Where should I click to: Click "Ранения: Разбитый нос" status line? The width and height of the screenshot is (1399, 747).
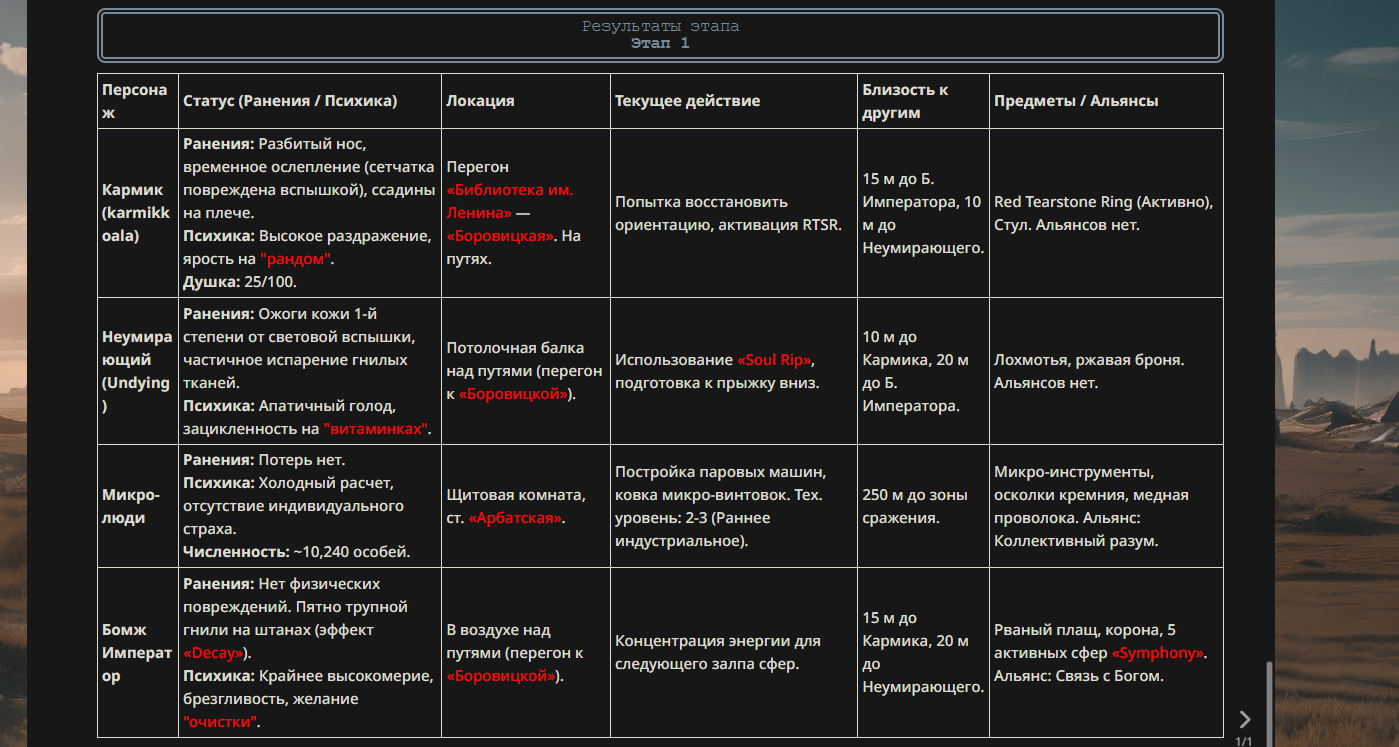pos(275,144)
